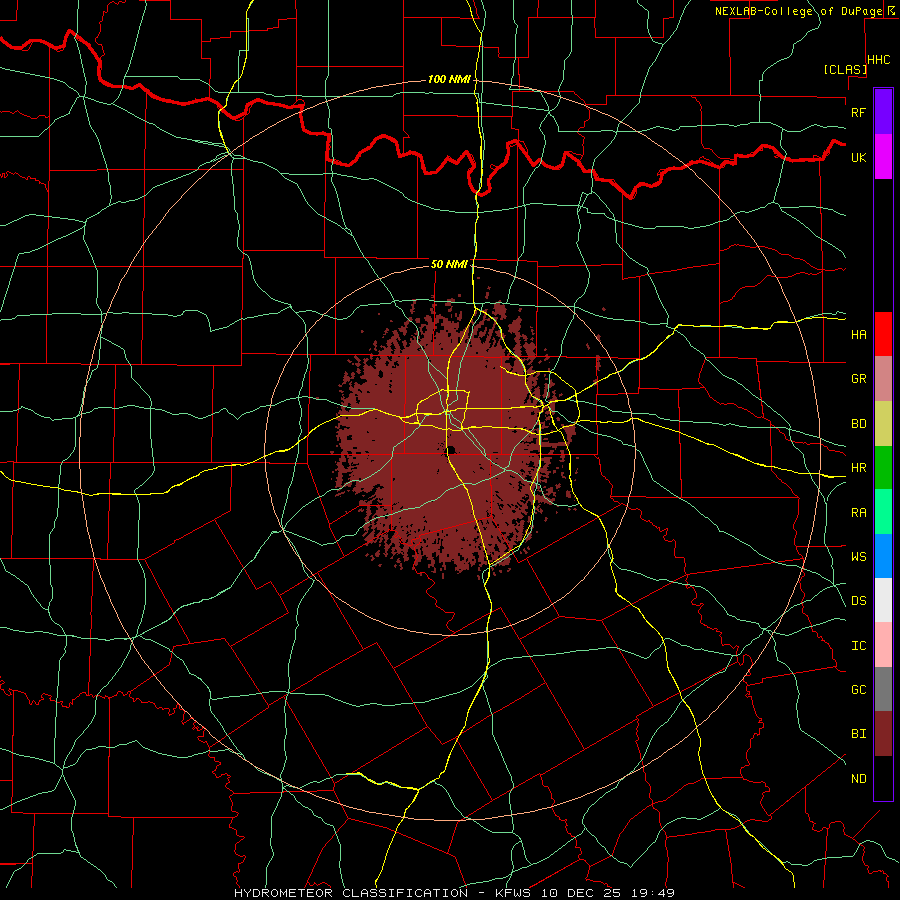The height and width of the screenshot is (900, 900).
Task: Click the GC legend label
Action: [x=858, y=689]
